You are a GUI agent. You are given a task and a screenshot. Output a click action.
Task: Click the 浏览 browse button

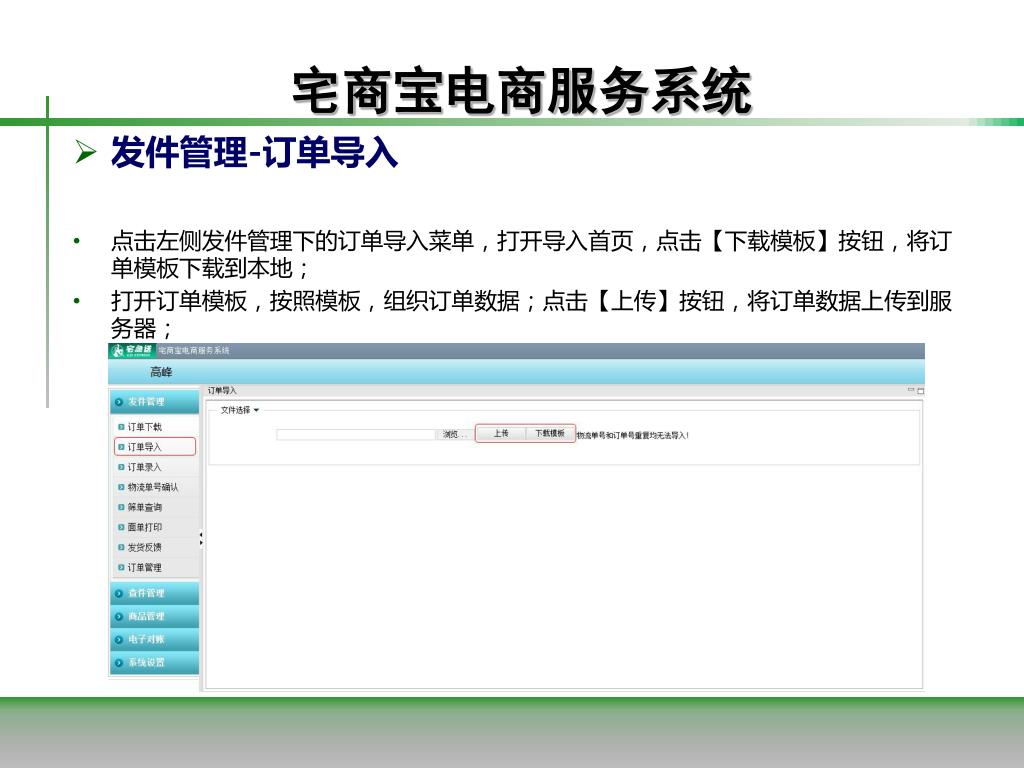(x=455, y=435)
